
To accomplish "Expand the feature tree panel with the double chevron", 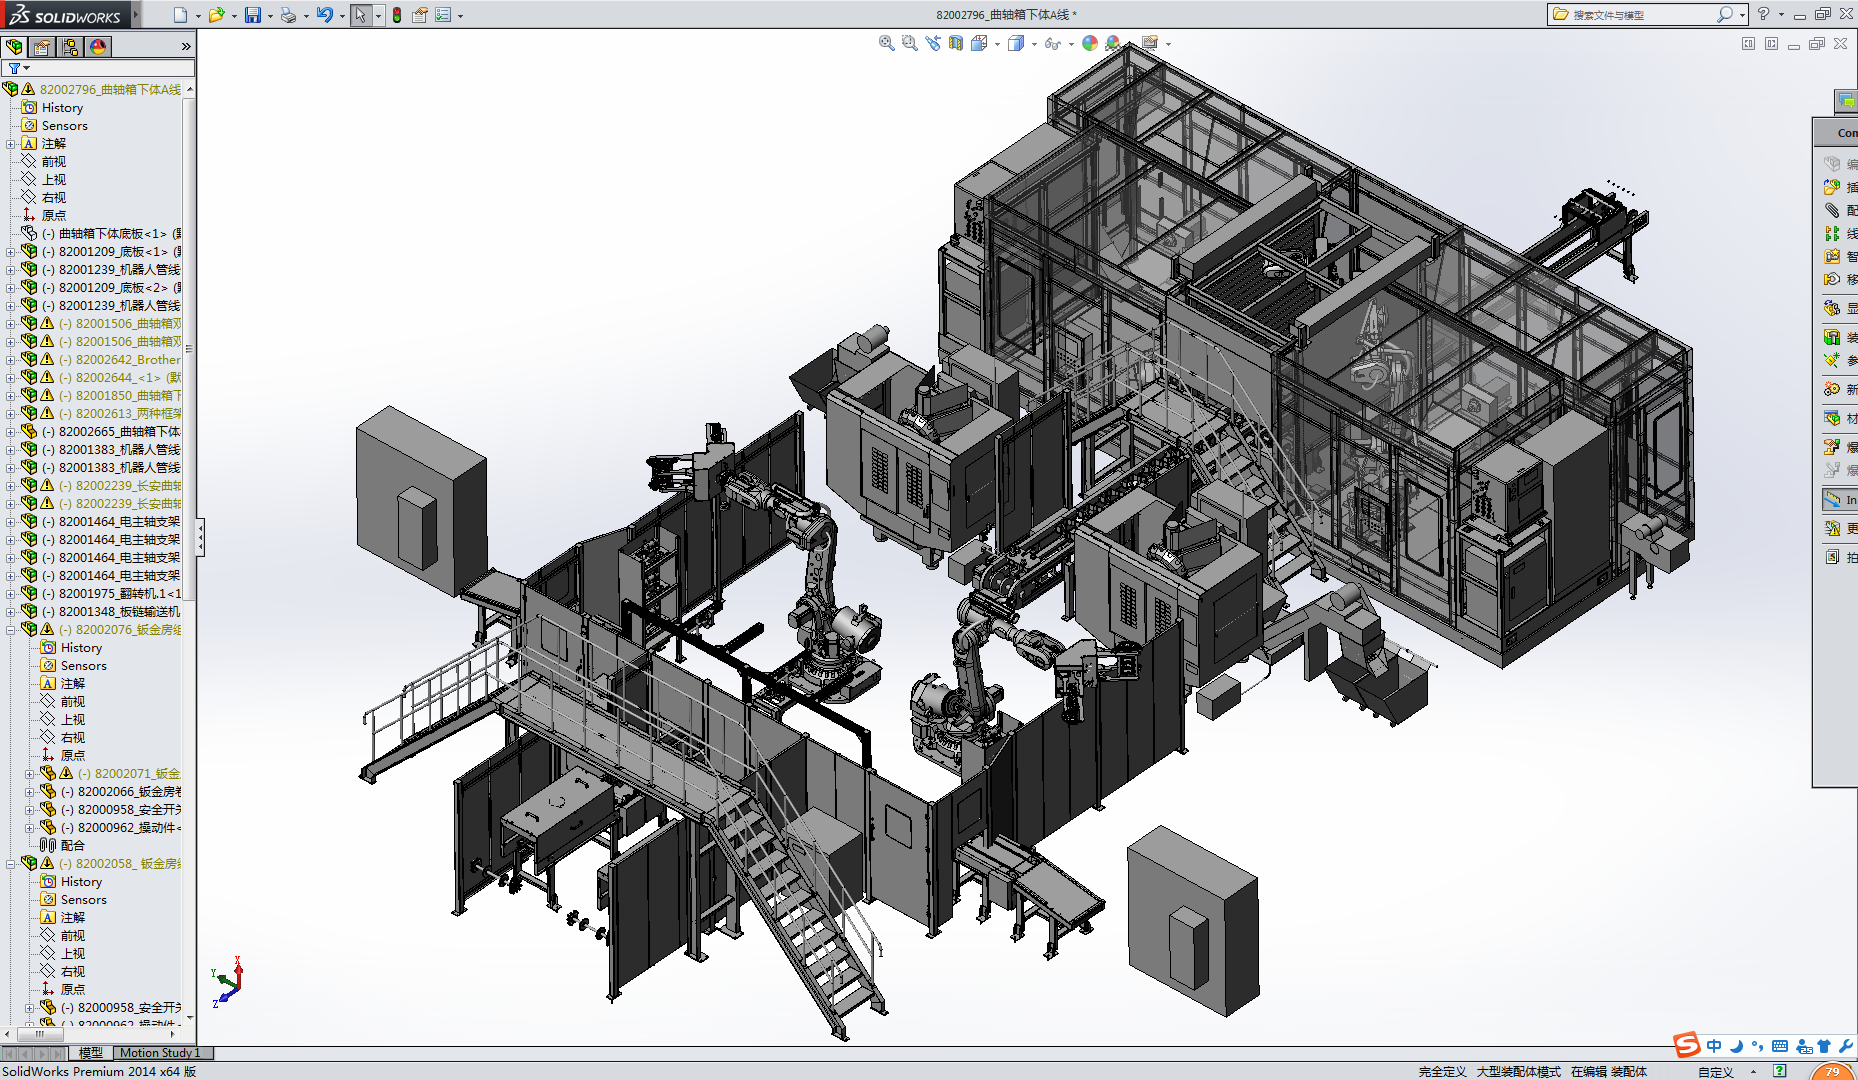I will click(x=186, y=47).
